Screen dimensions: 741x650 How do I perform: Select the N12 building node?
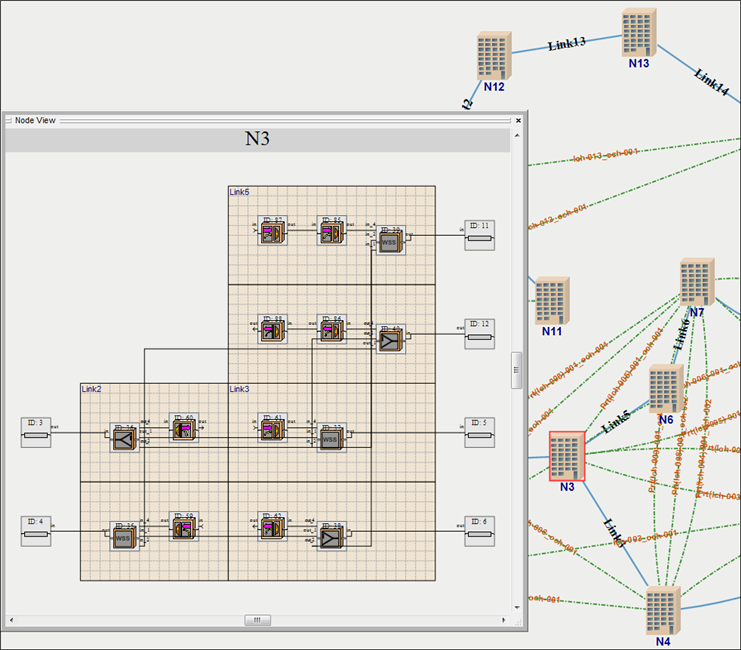point(494,55)
